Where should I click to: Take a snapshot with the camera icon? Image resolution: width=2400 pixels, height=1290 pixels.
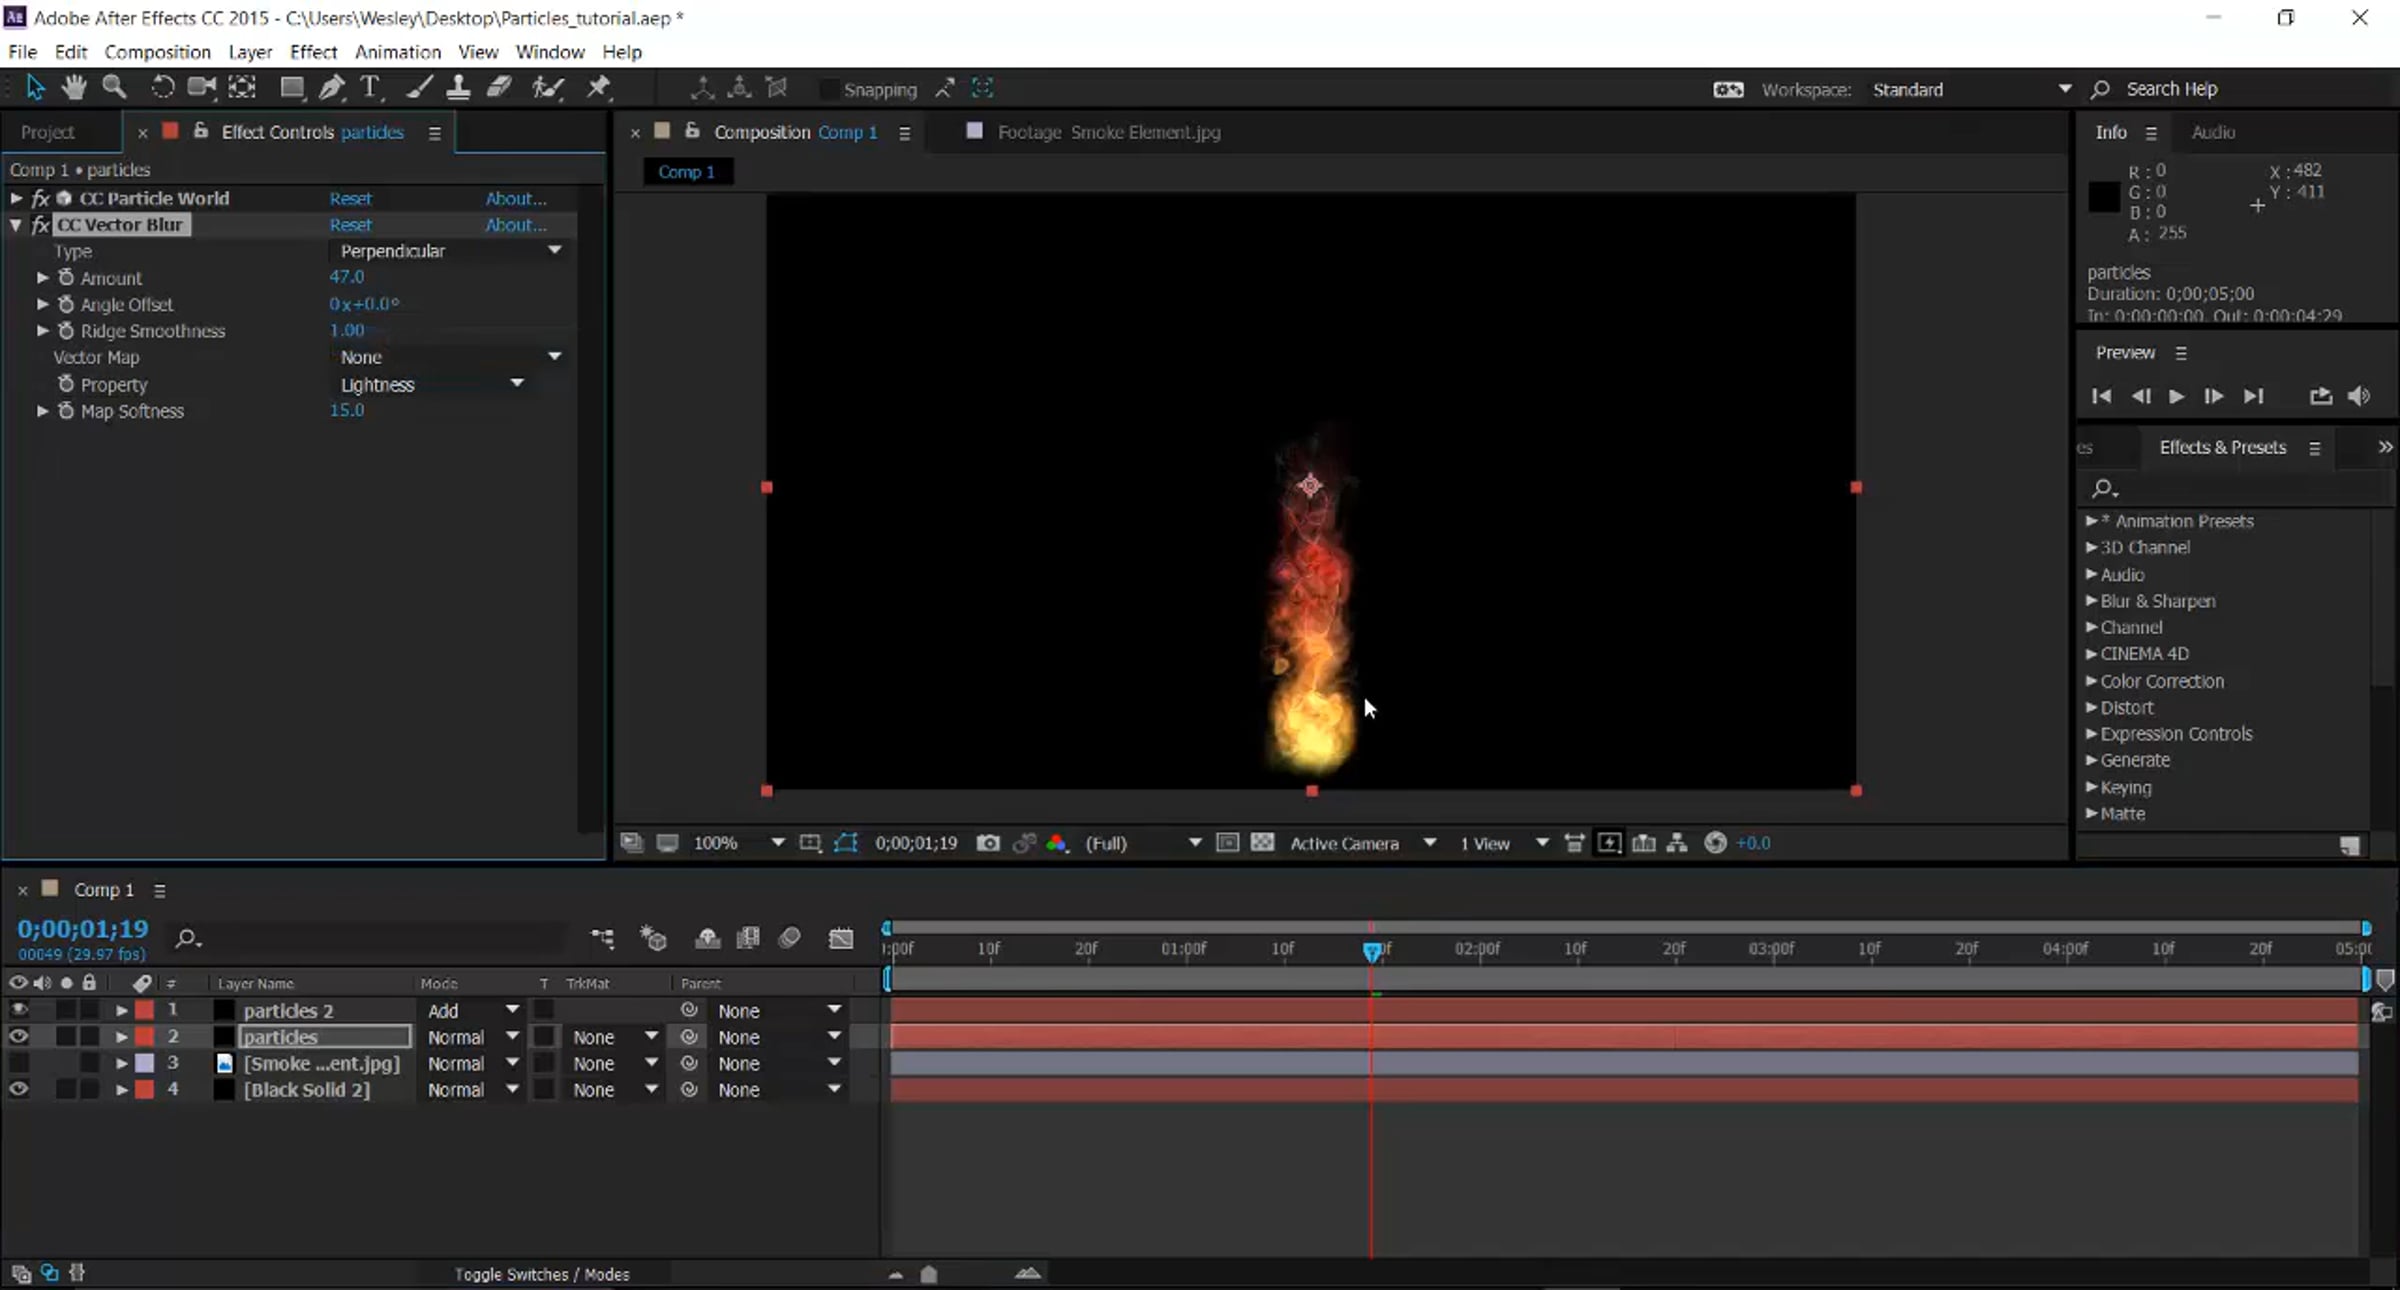point(988,843)
